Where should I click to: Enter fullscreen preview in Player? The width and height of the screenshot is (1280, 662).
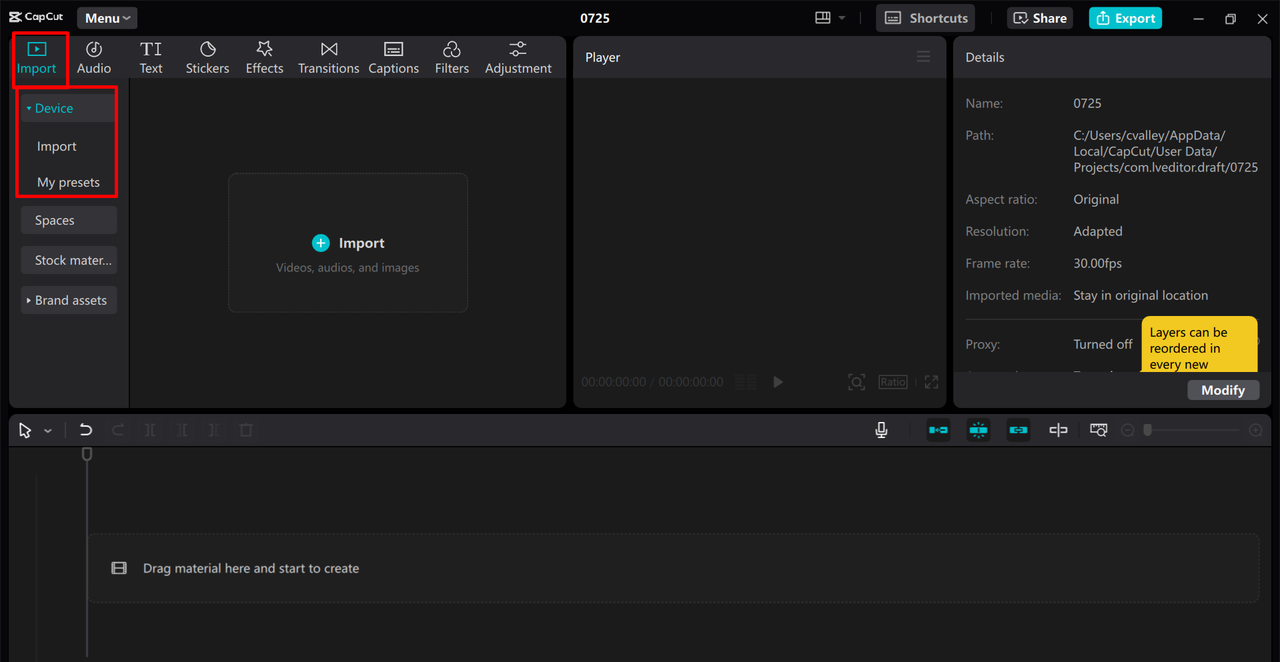coord(931,382)
